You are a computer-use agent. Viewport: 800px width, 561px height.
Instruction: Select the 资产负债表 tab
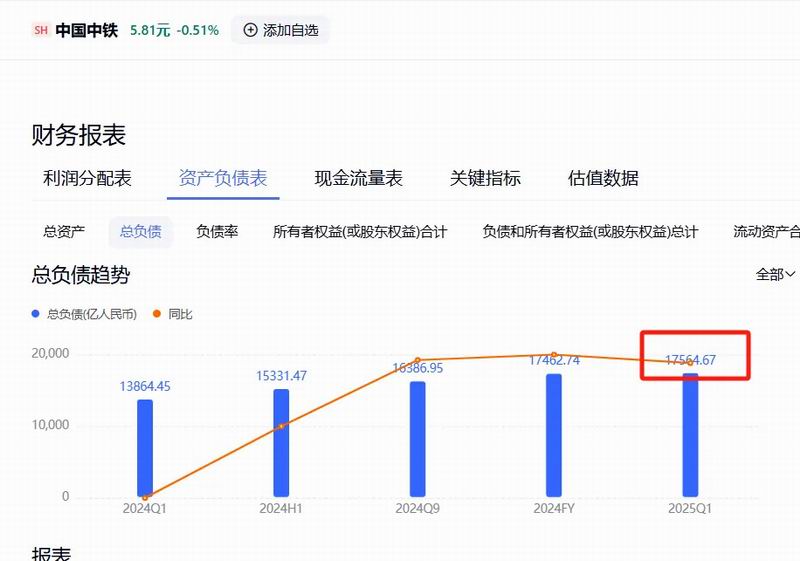point(223,179)
